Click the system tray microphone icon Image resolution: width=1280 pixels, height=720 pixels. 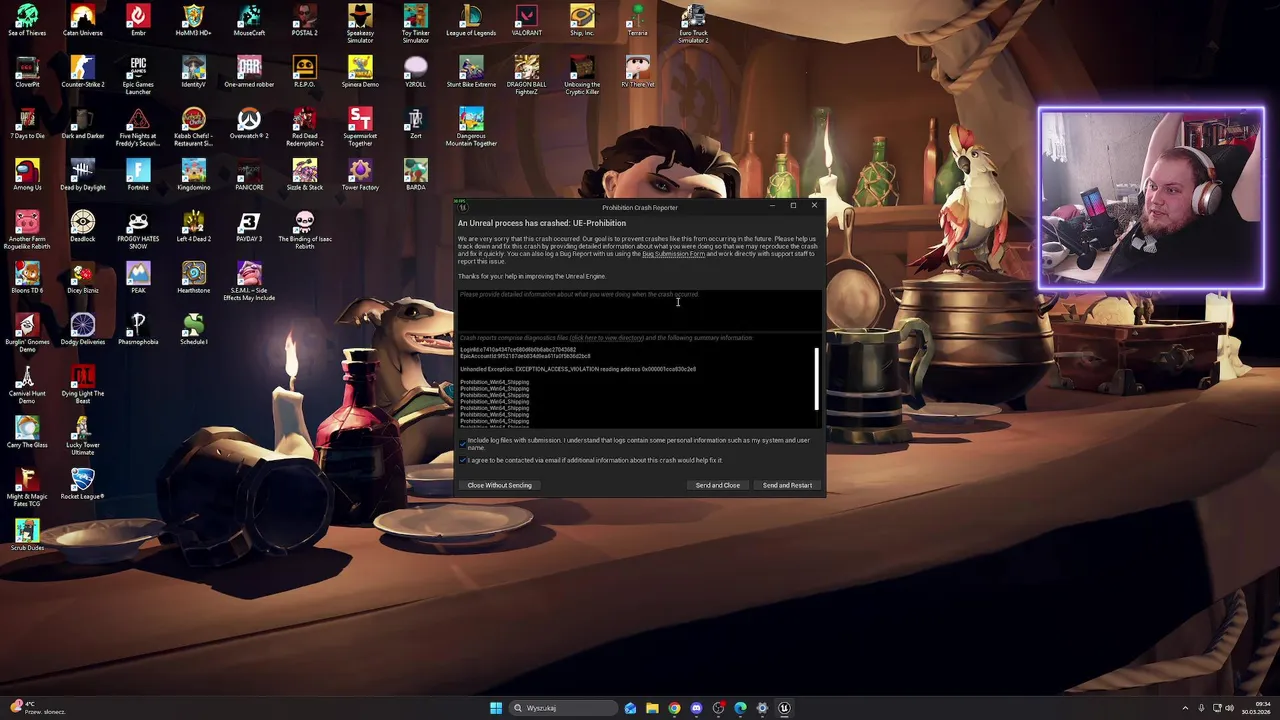[x=1201, y=708]
